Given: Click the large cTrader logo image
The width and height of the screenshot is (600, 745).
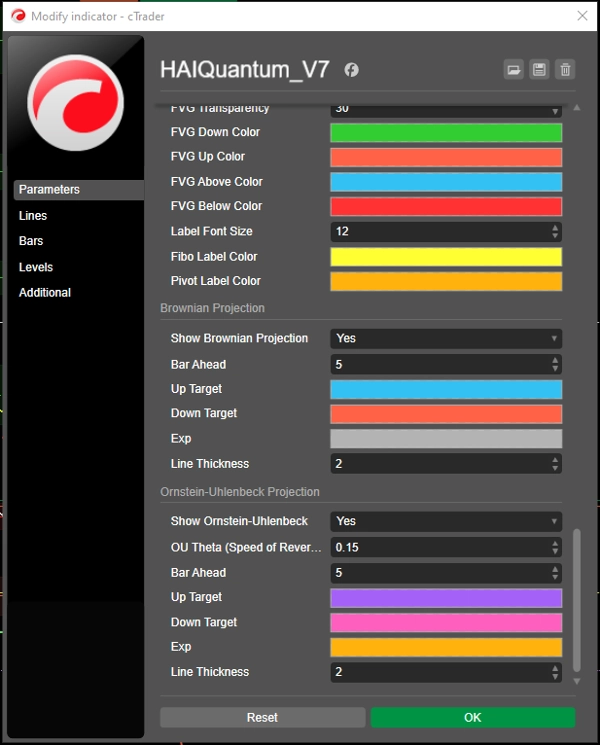Looking at the screenshot, I should 76,102.
